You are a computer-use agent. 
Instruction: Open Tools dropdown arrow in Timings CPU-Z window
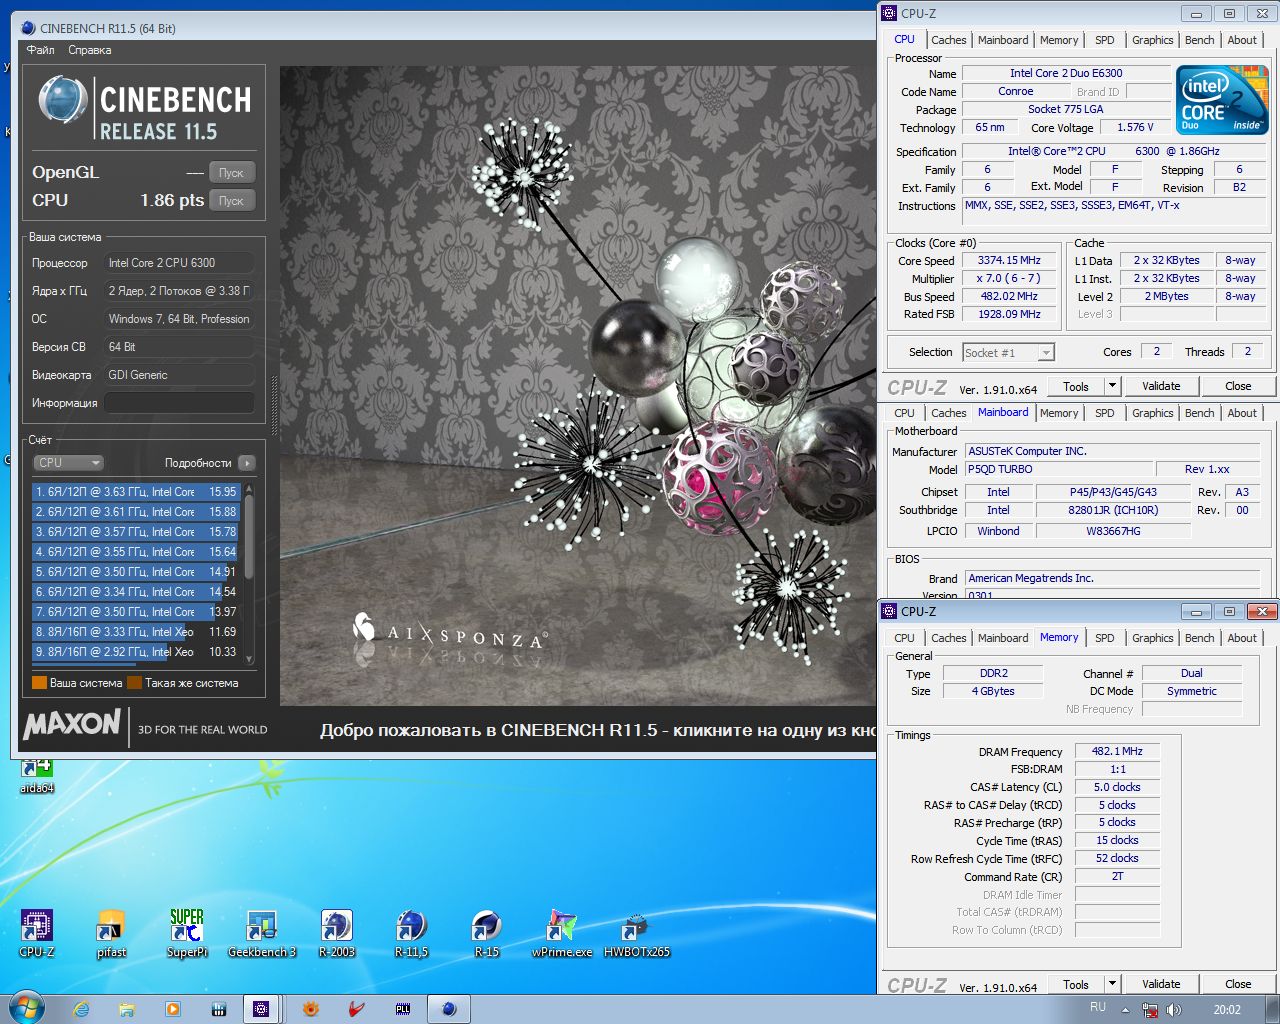(1111, 984)
